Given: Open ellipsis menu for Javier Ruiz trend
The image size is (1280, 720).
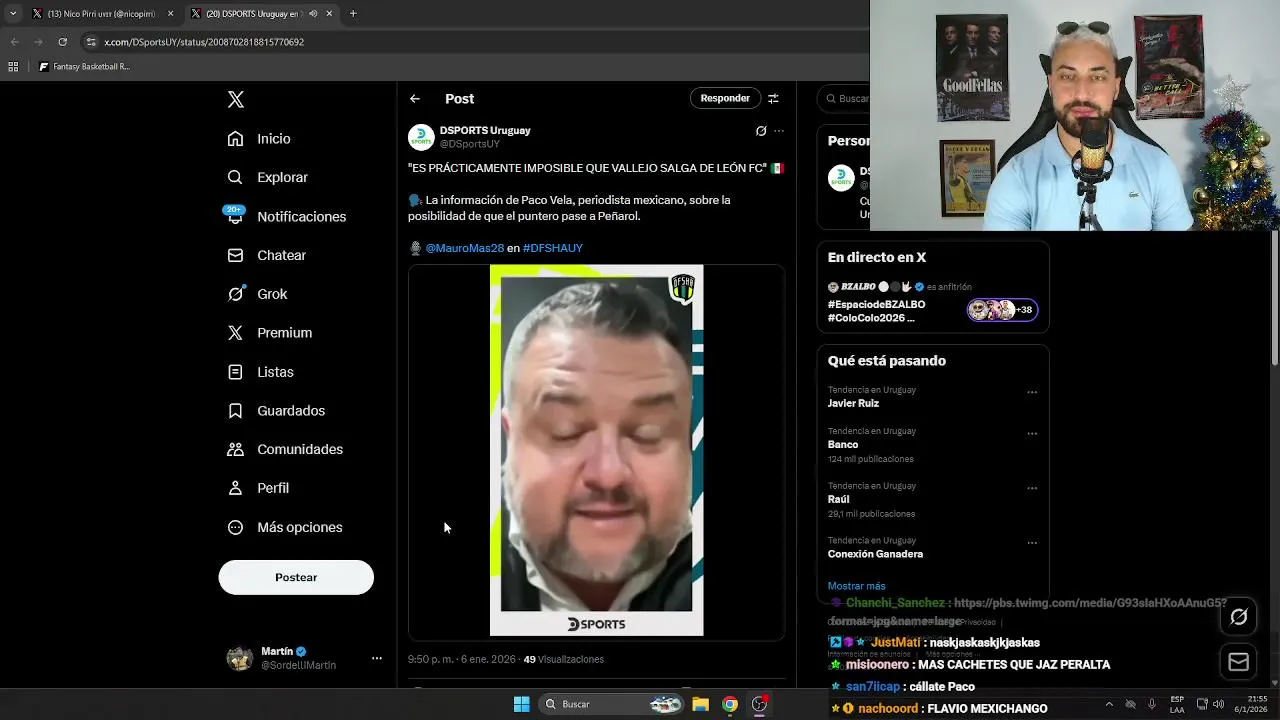Looking at the screenshot, I should [1032, 393].
